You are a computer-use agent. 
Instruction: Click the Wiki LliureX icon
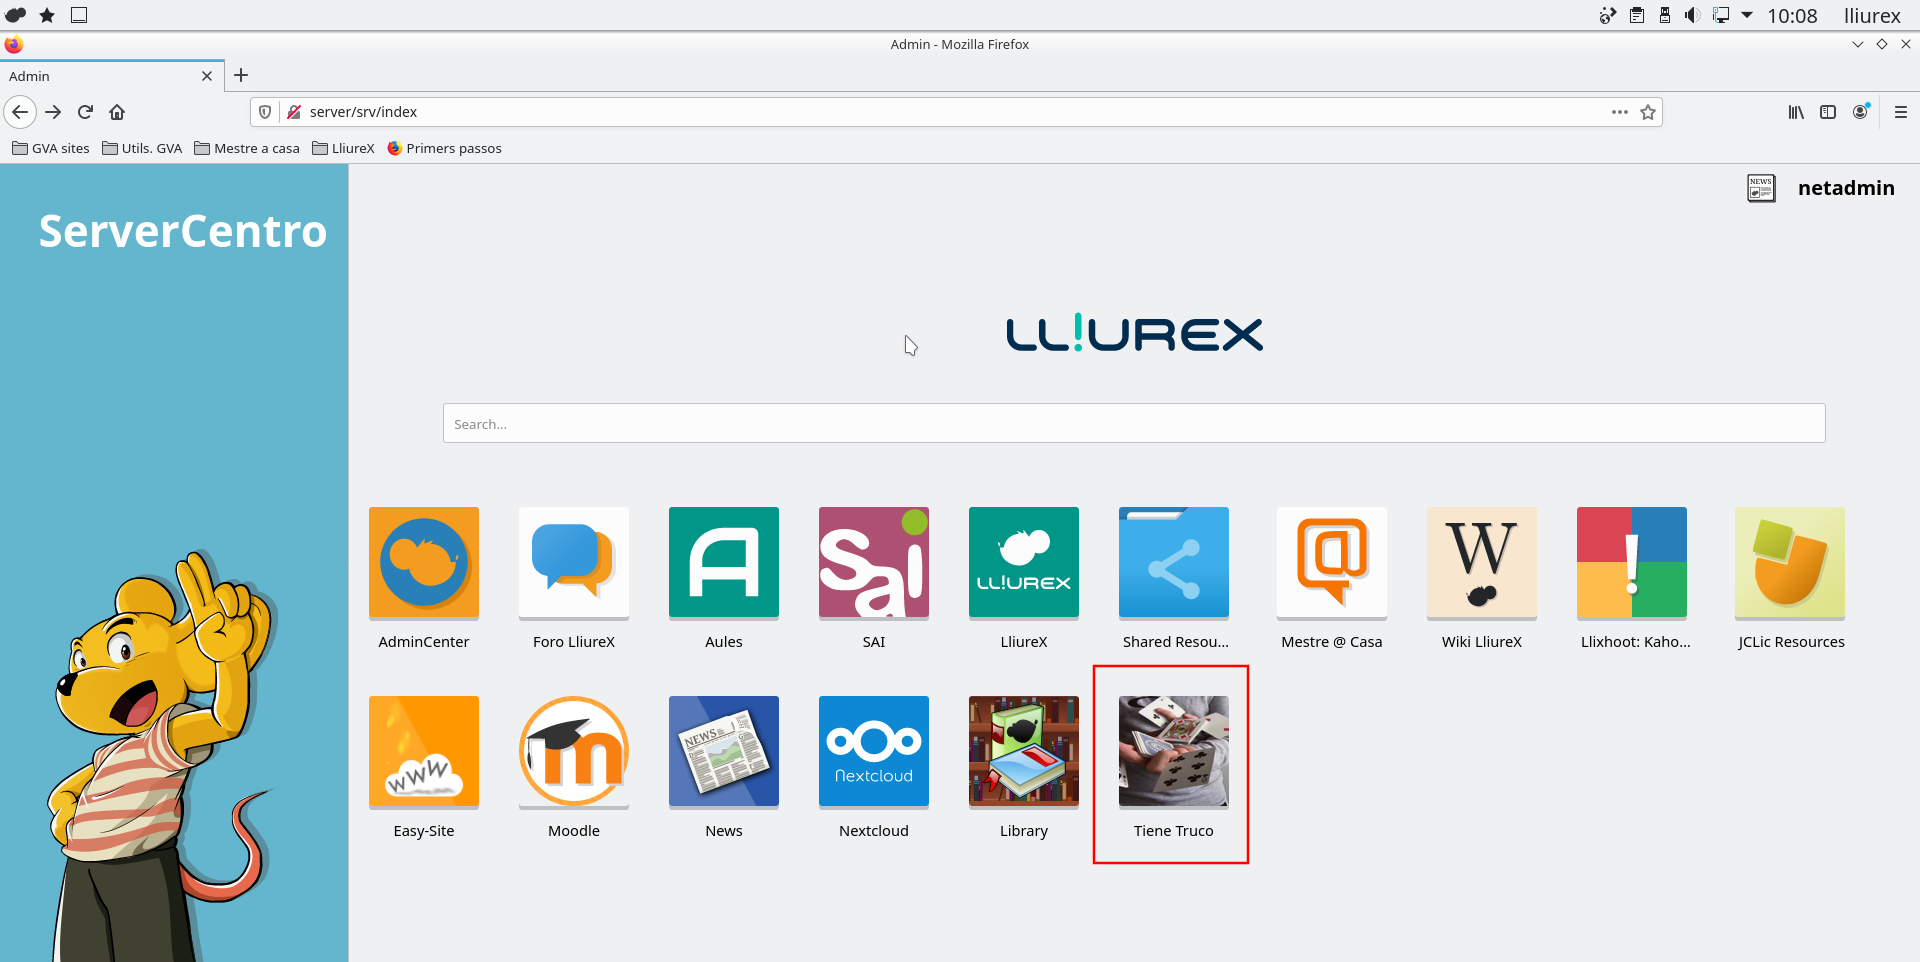[1481, 562]
